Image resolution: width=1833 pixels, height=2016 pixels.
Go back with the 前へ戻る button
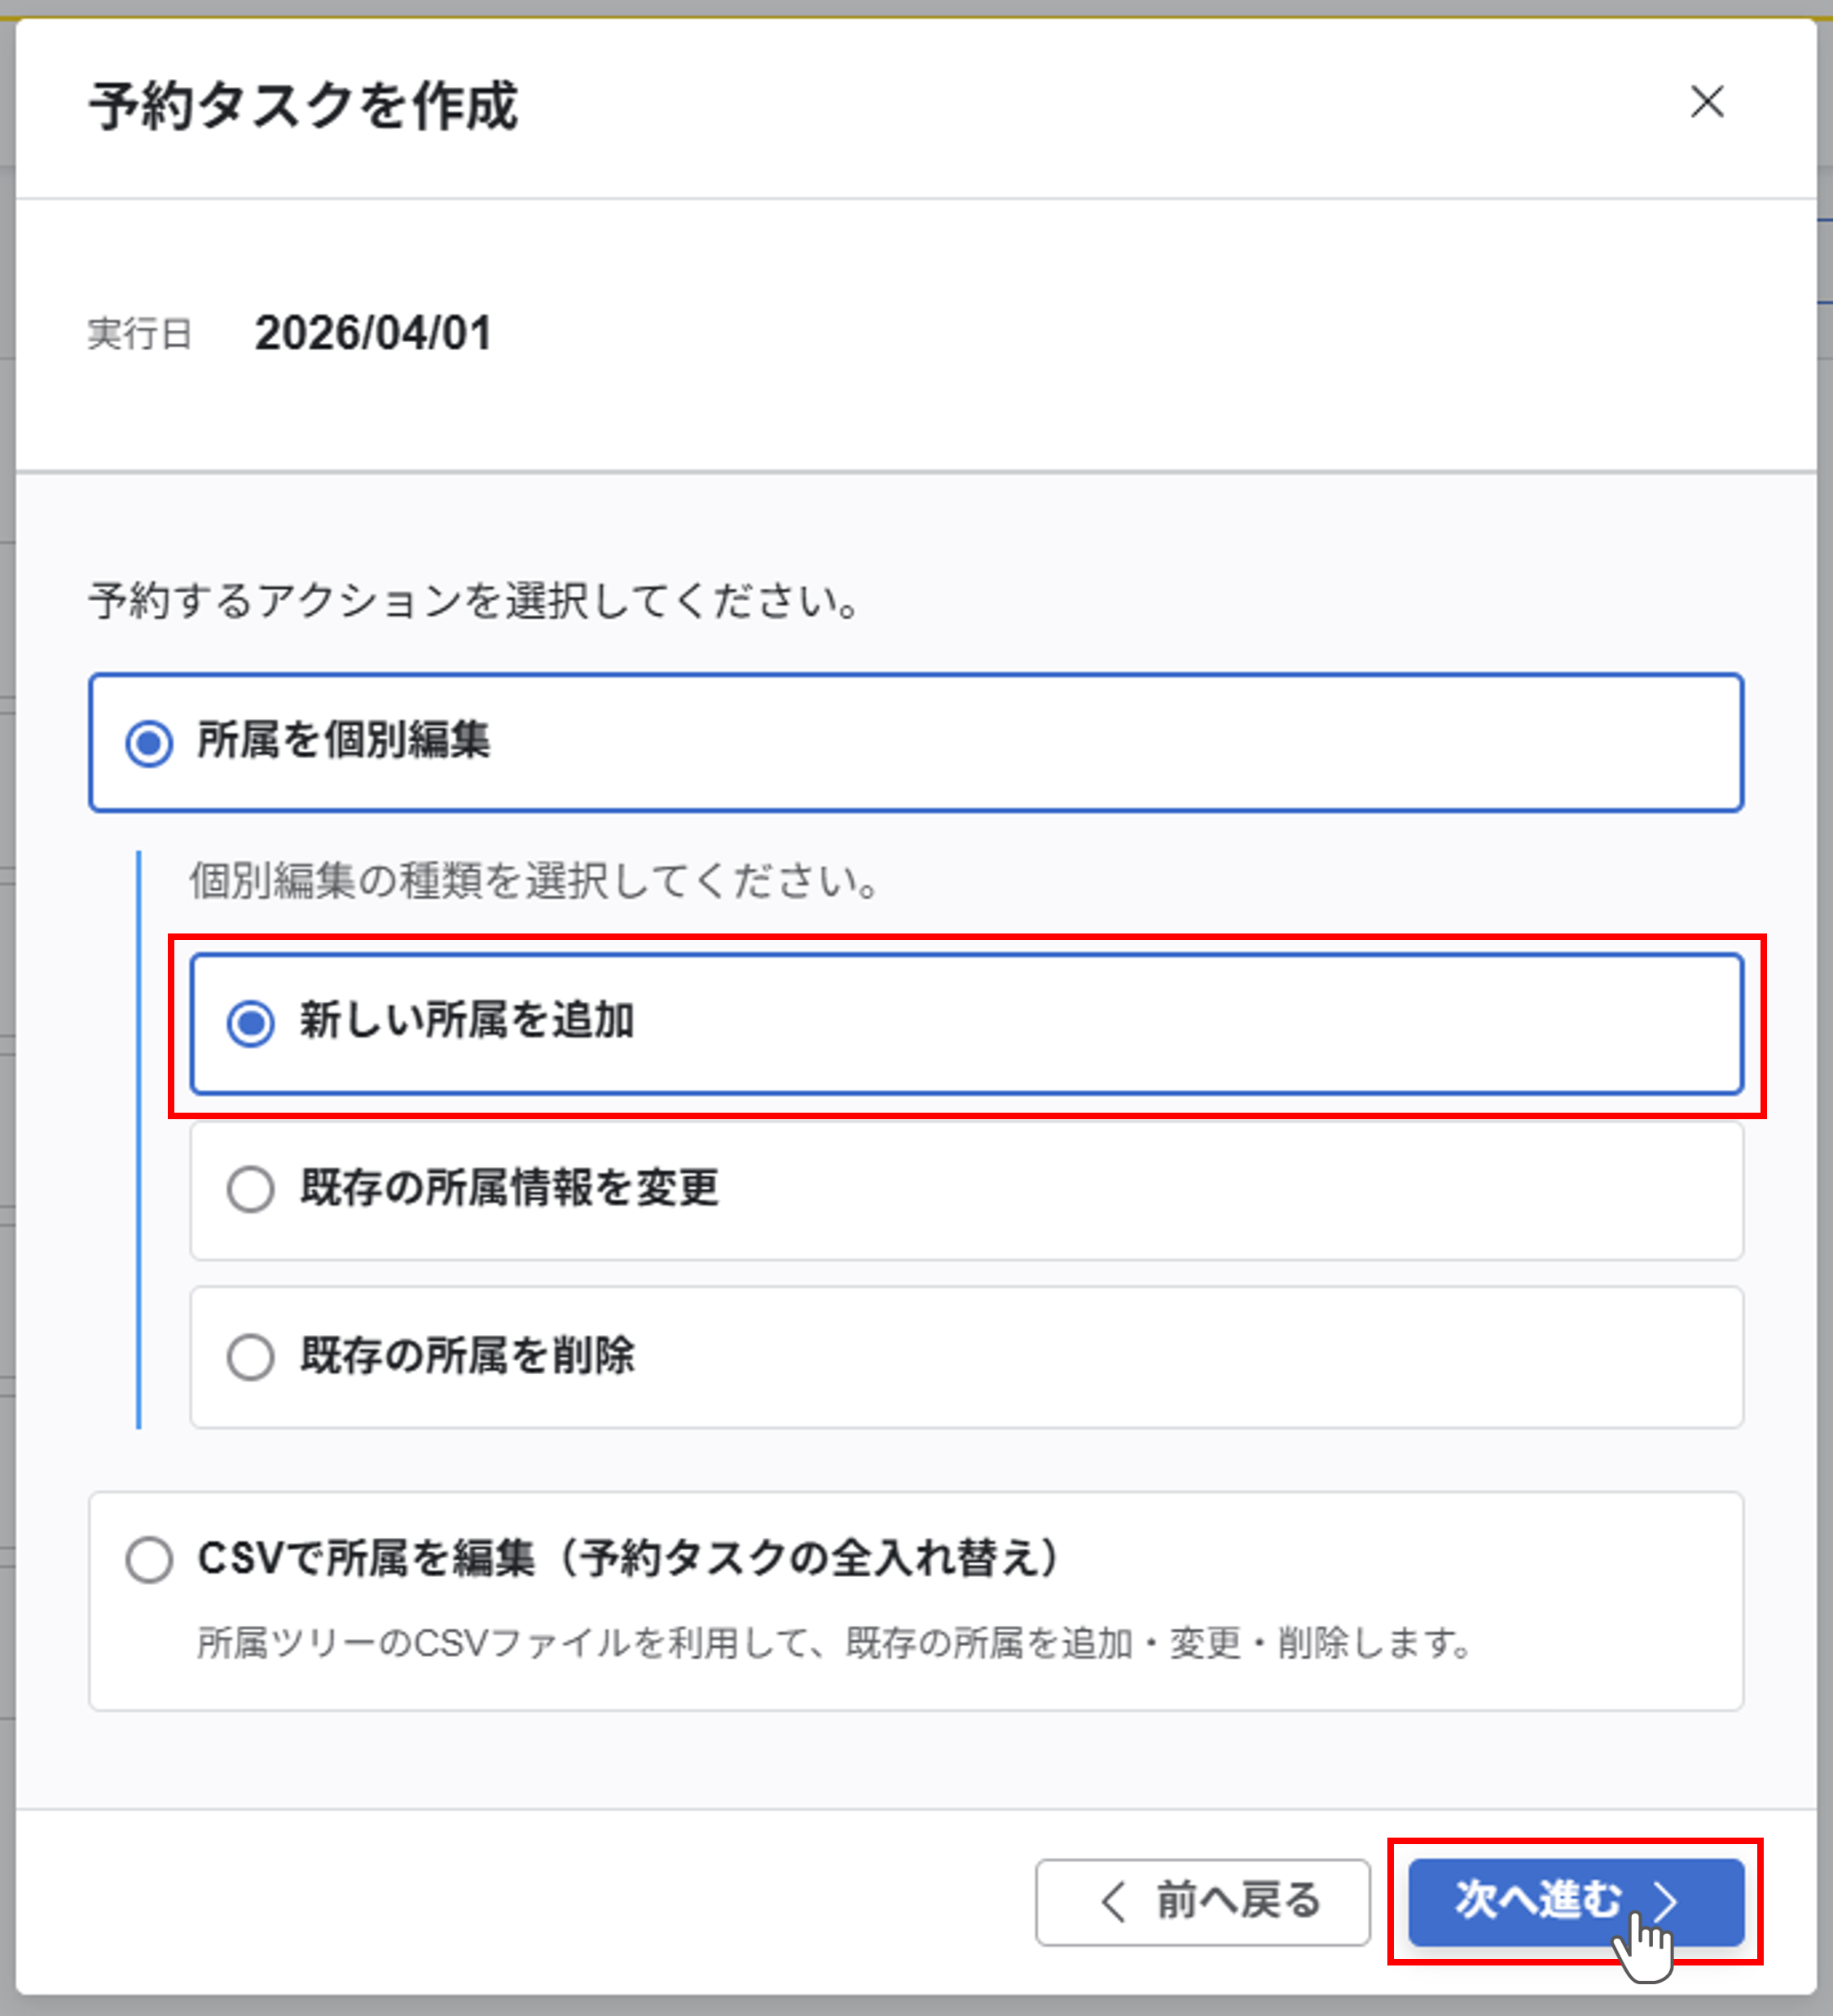click(1202, 1901)
